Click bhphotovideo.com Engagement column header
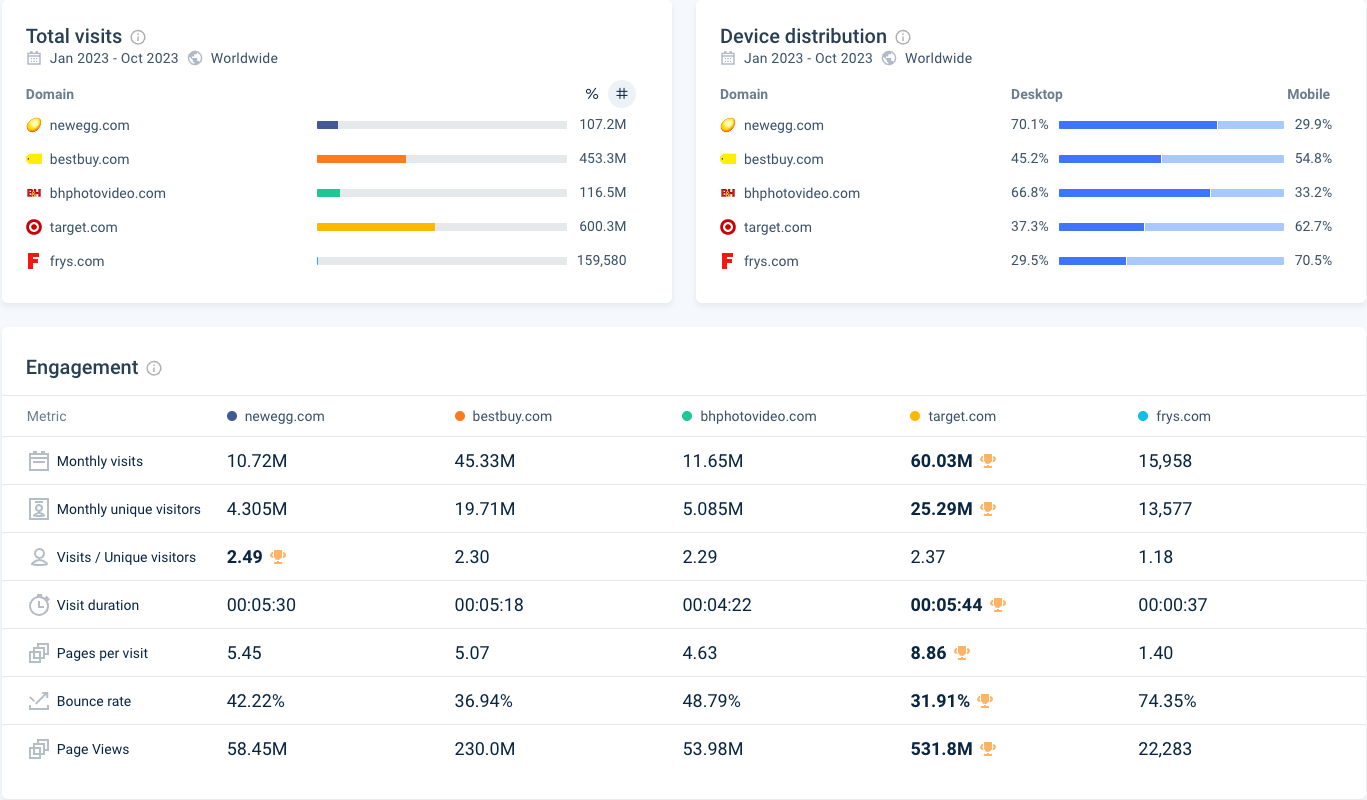 tap(750, 416)
